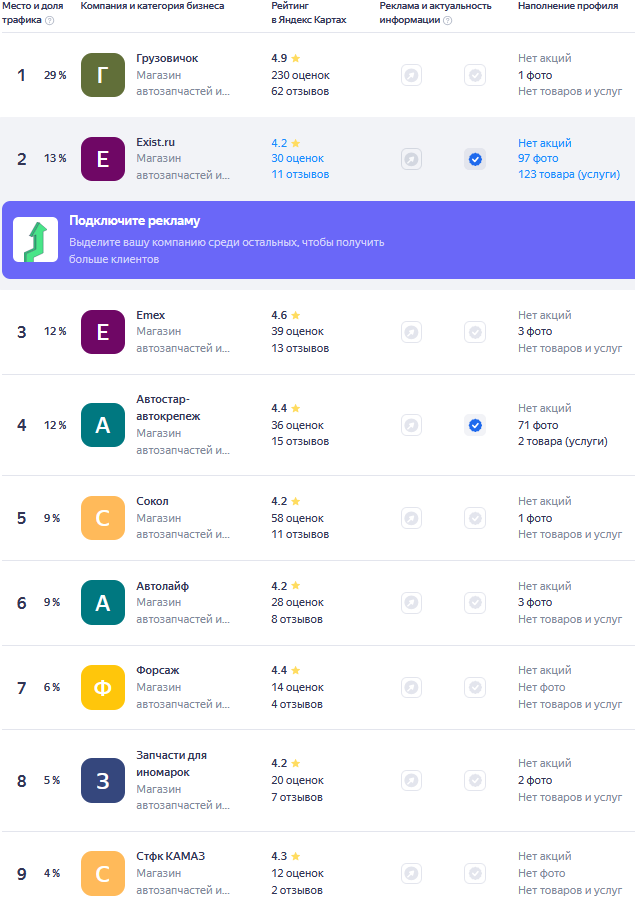Image resolution: width=635 pixels, height=915 pixels.
Task: Click the 29 % traffic share value
Action: point(55,75)
